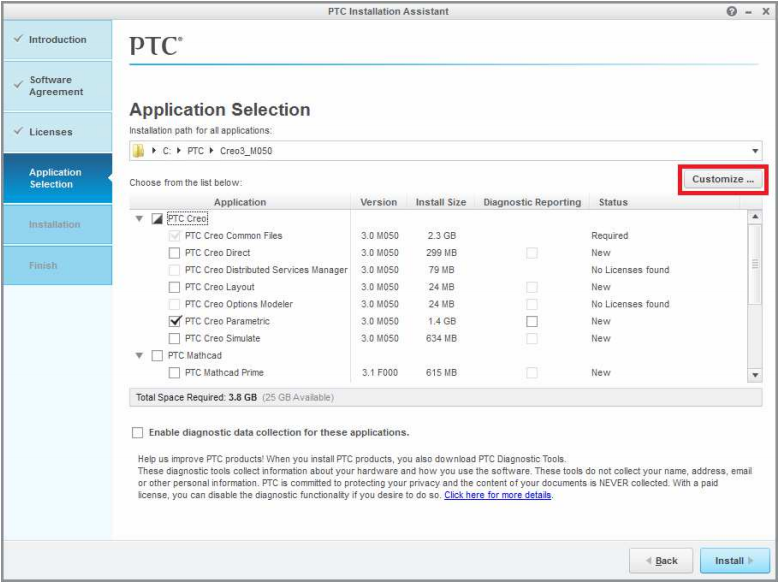Screen dimensions: 780x584
Task: Select the PTC Mathcad tree label
Action: (x=195, y=355)
